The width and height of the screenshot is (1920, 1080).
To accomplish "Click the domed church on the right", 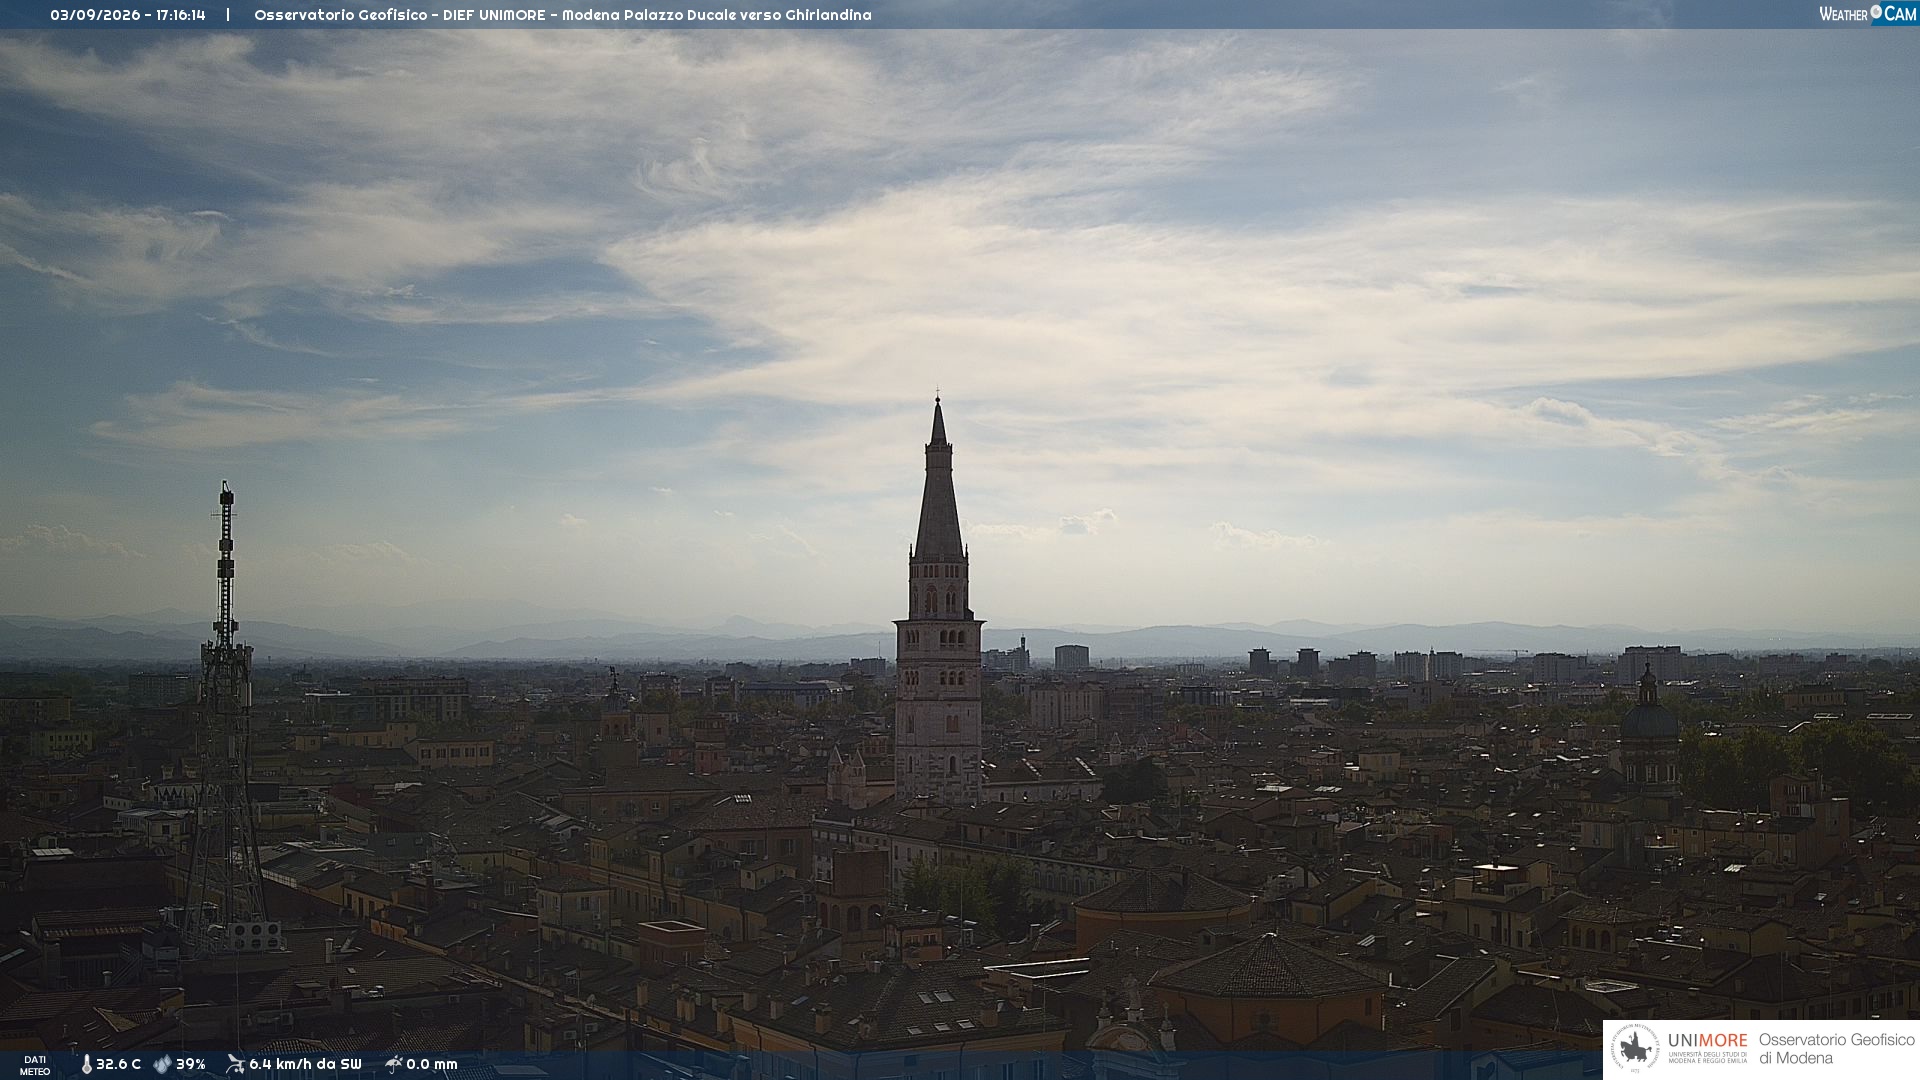I will point(1648,730).
